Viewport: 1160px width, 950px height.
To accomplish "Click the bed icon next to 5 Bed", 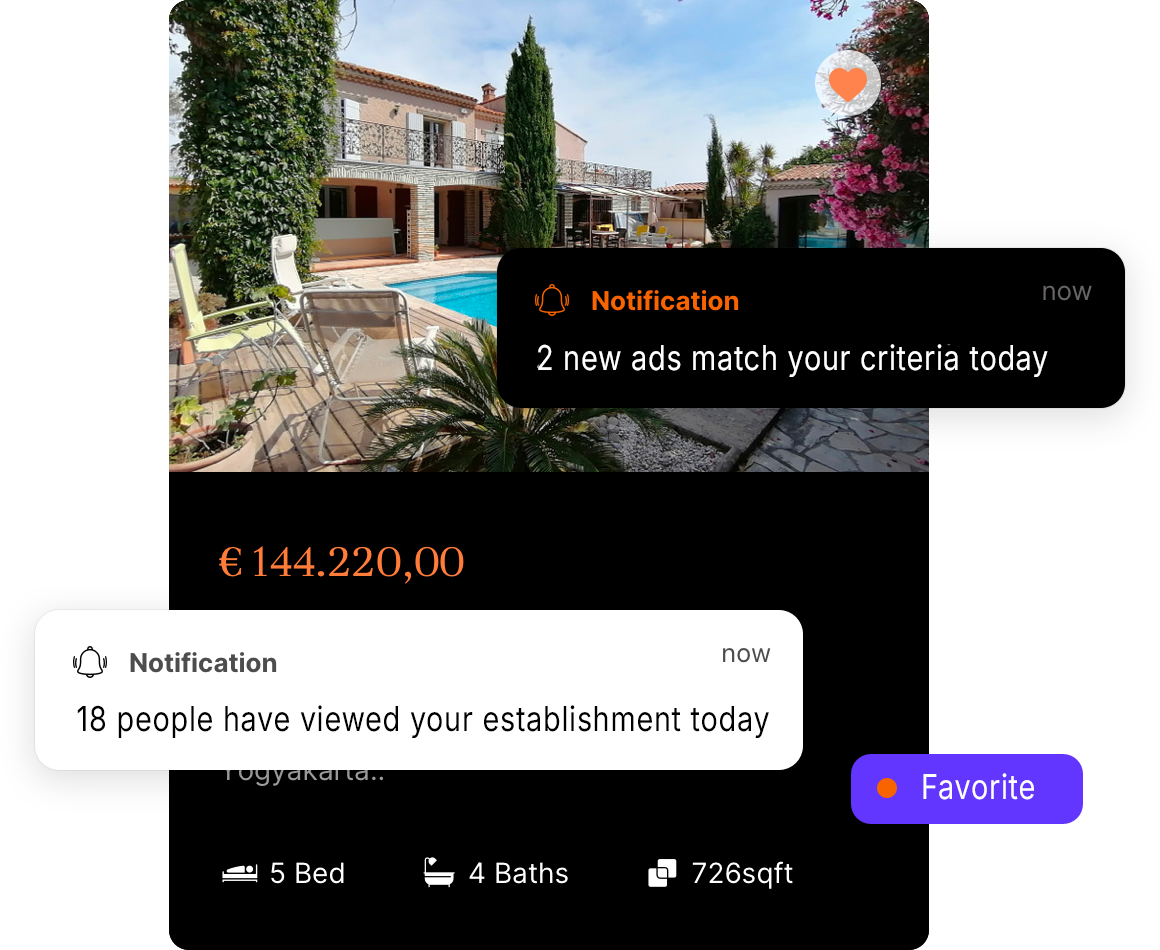I will [x=240, y=873].
